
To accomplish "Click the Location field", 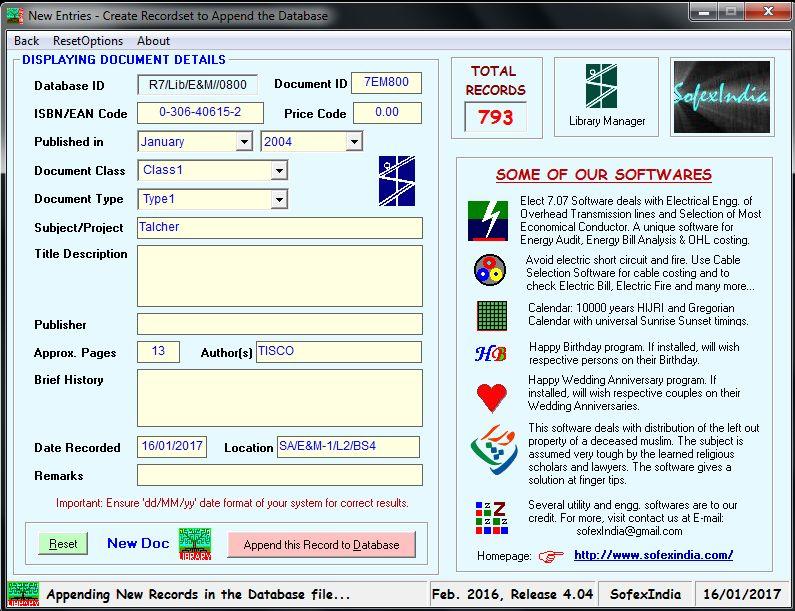I will click(x=348, y=447).
